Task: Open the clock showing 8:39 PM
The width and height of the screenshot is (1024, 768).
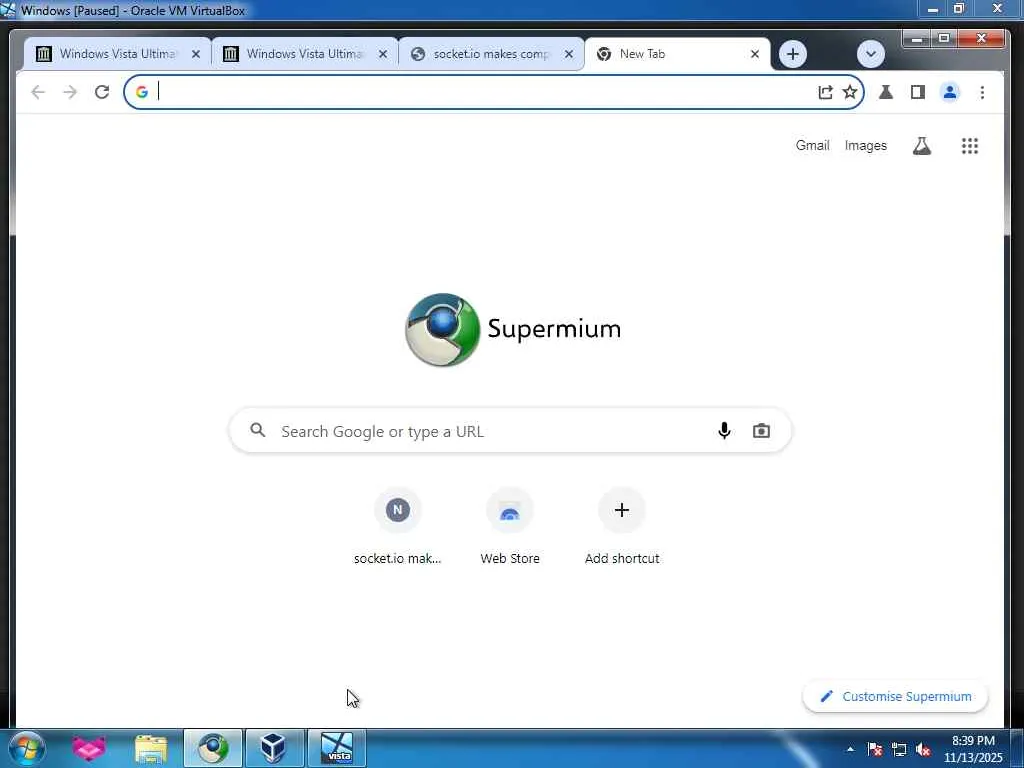Action: pos(973,749)
